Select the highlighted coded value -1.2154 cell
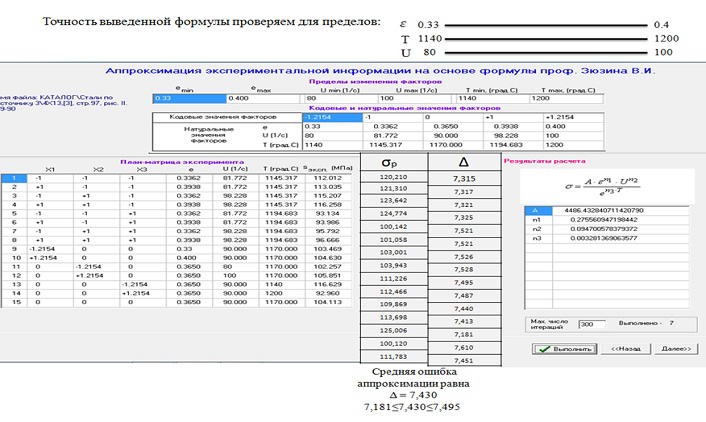Screen dimensions: 706x422 [x=333, y=118]
